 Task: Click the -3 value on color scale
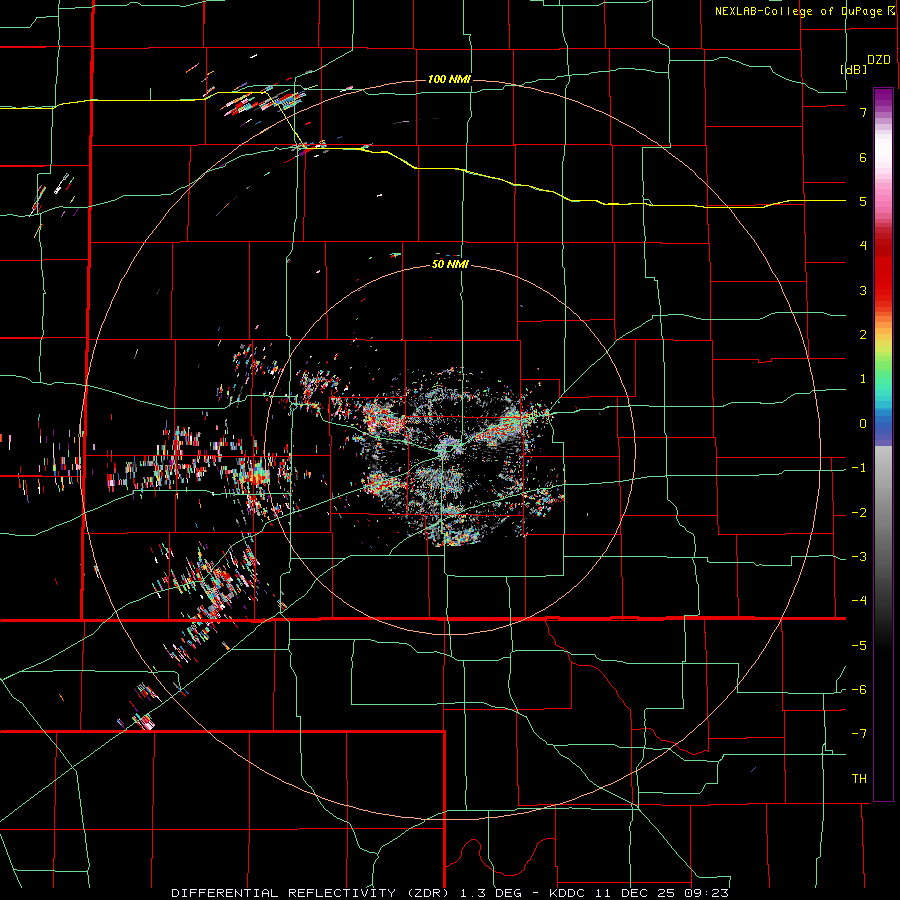[x=859, y=557]
